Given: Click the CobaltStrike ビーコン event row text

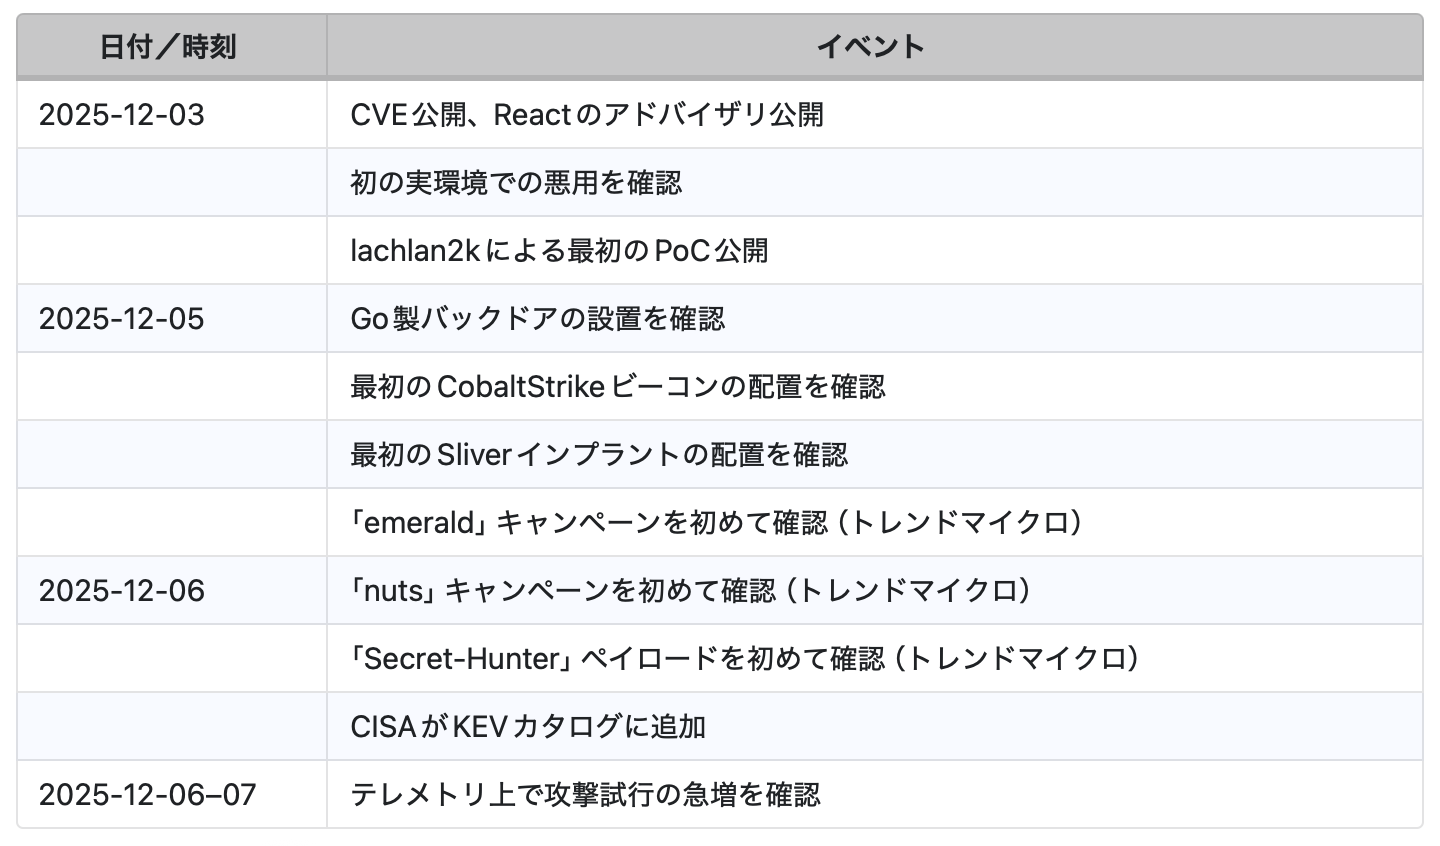Looking at the screenshot, I should click(x=617, y=387).
